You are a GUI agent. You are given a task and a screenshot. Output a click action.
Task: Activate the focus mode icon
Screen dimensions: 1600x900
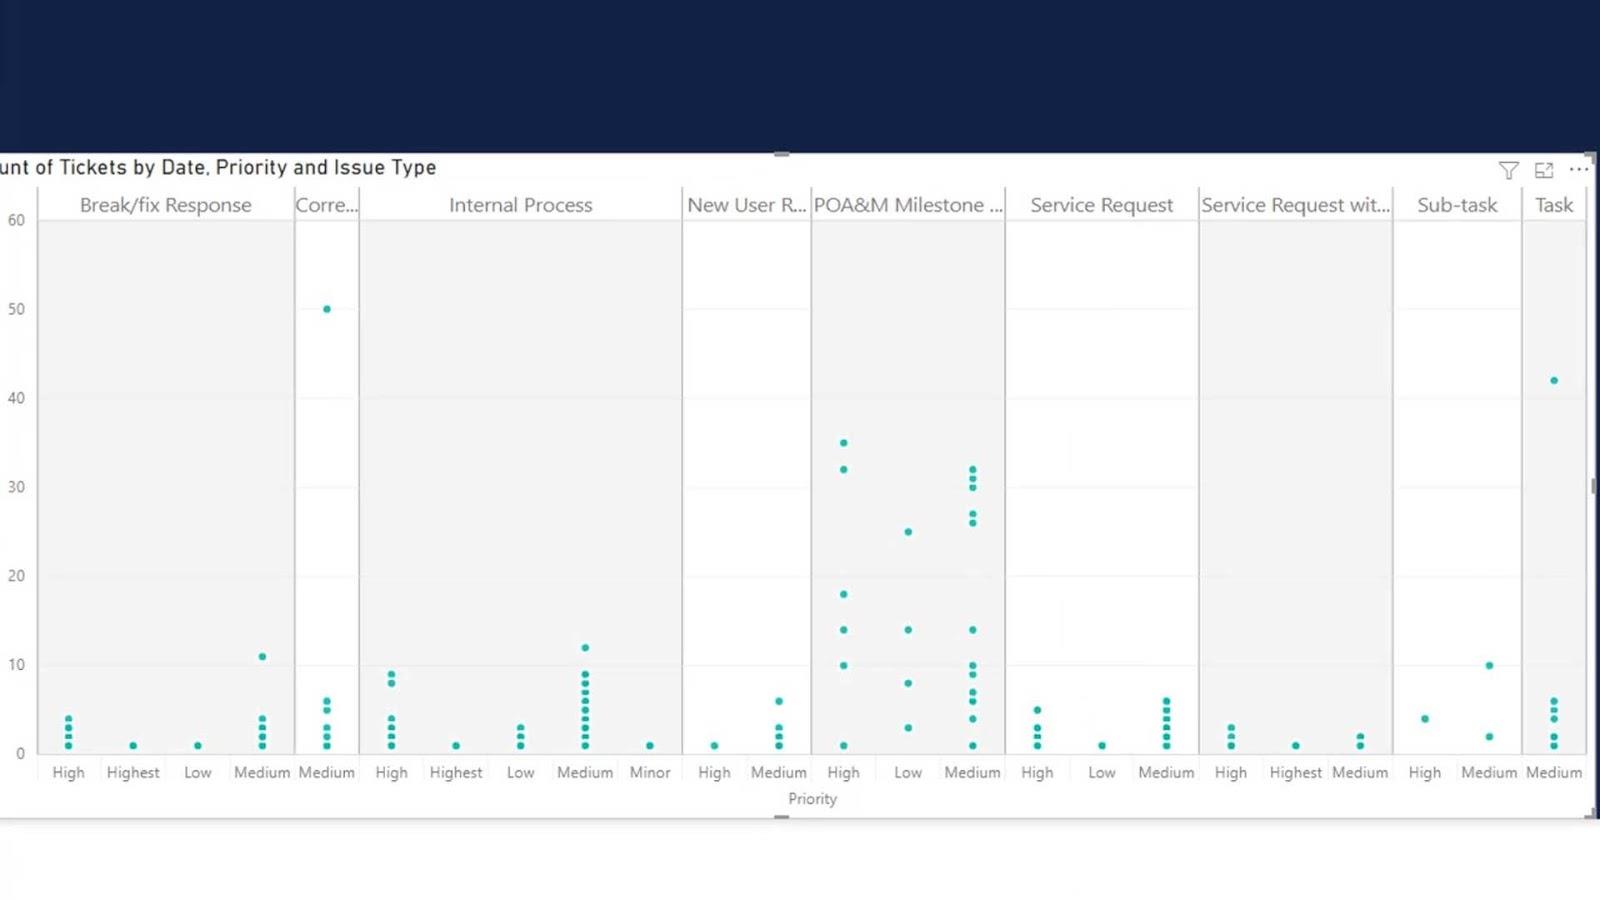(x=1544, y=170)
